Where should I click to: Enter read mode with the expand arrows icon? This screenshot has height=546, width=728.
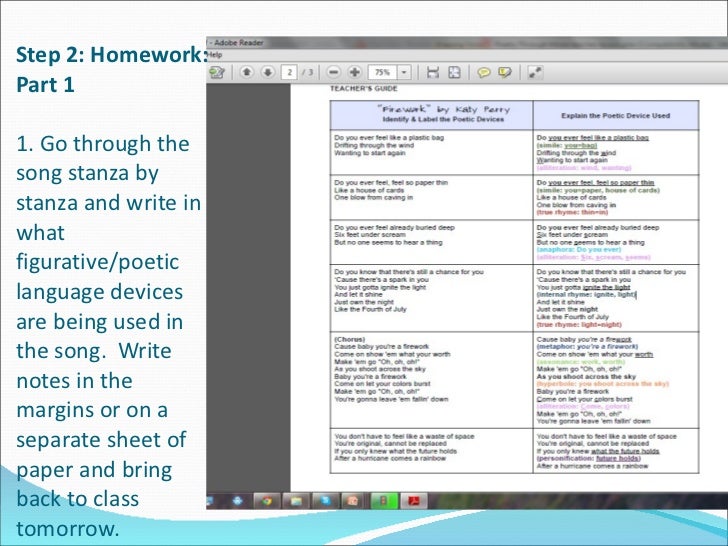point(535,72)
